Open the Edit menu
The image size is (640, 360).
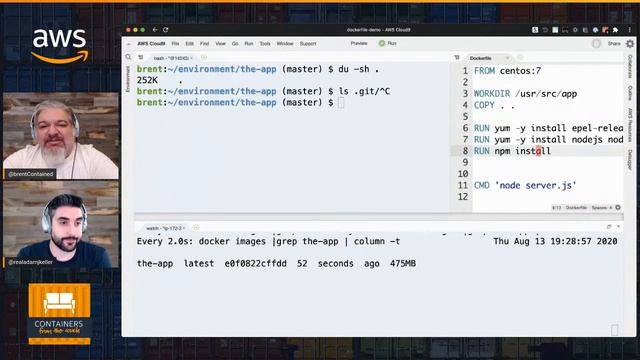point(189,44)
